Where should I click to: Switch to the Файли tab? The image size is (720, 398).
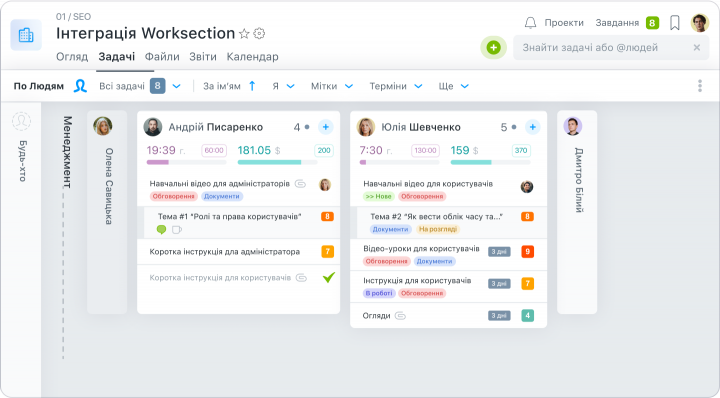[162, 56]
